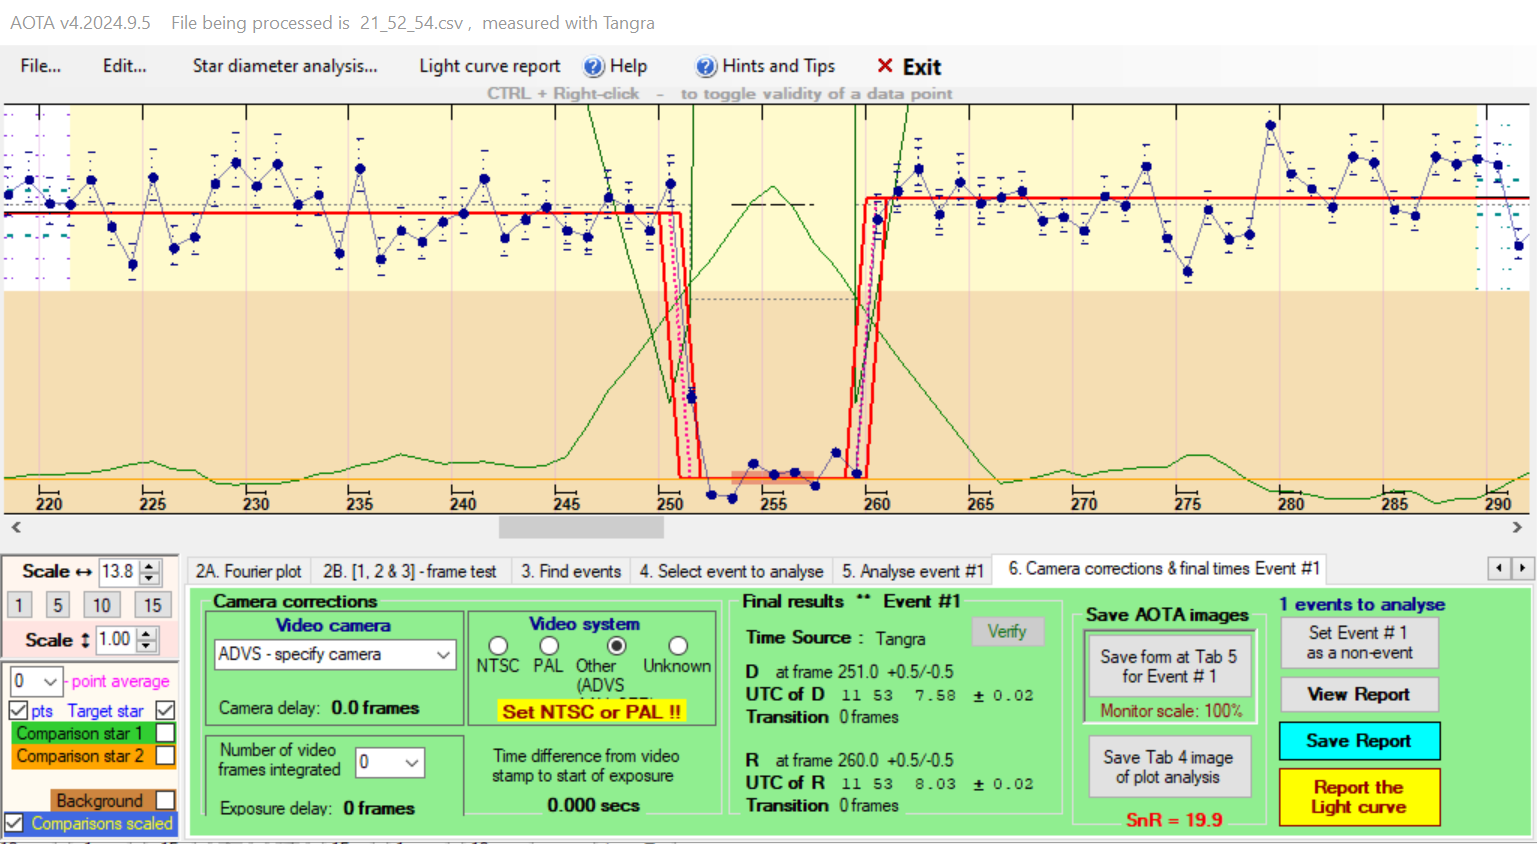Open the point average dropdown
Screen dimensions: 1537x844
[x=49, y=682]
